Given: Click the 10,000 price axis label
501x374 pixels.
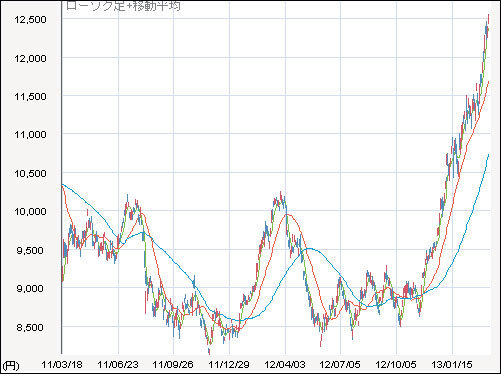Looking at the screenshot, I should pyautogui.click(x=30, y=211).
